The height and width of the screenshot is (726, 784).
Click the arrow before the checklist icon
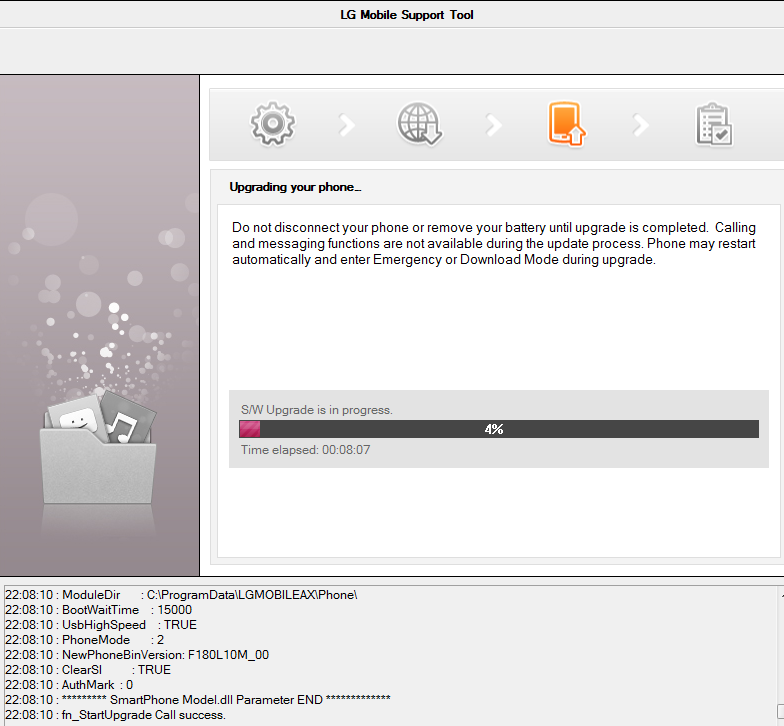(641, 125)
